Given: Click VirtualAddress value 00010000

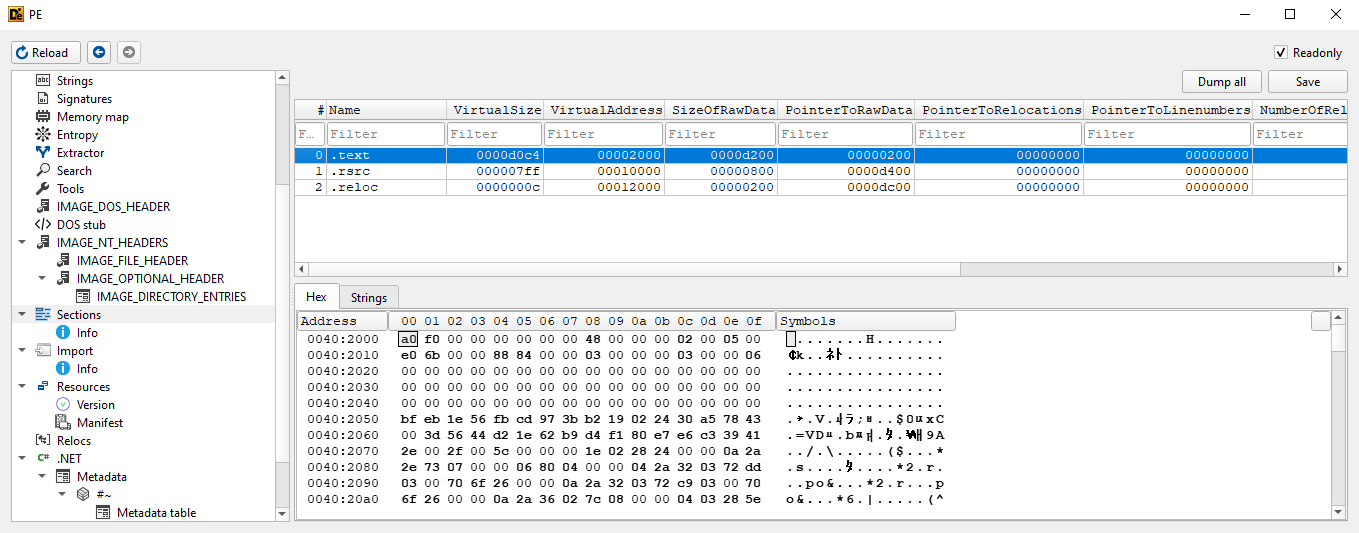Looking at the screenshot, I should pyautogui.click(x=628, y=171).
